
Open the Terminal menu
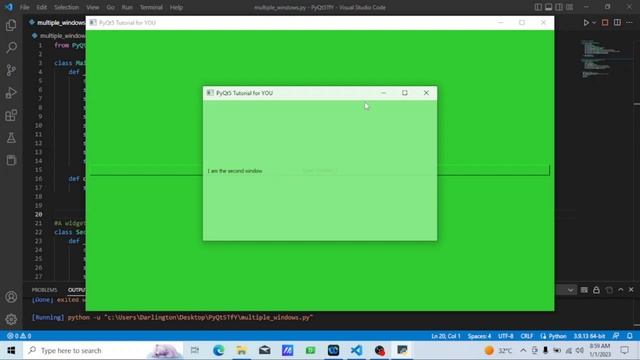pyautogui.click(x=151, y=7)
